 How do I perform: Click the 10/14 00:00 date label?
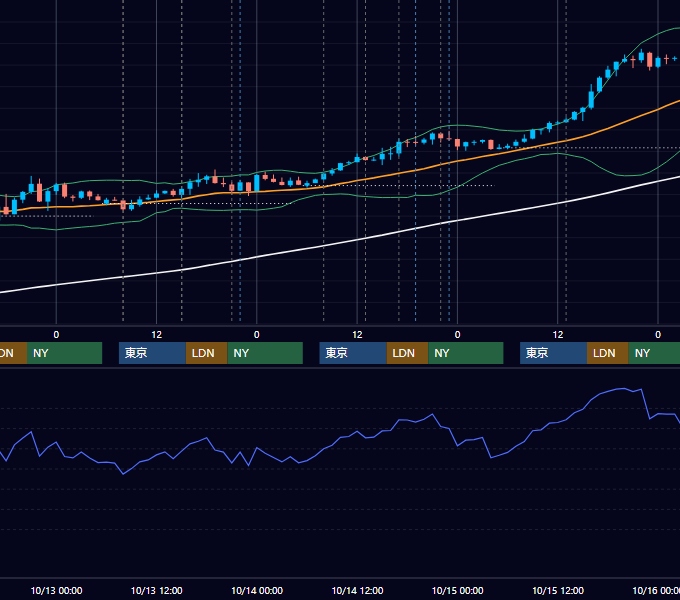coord(257,590)
